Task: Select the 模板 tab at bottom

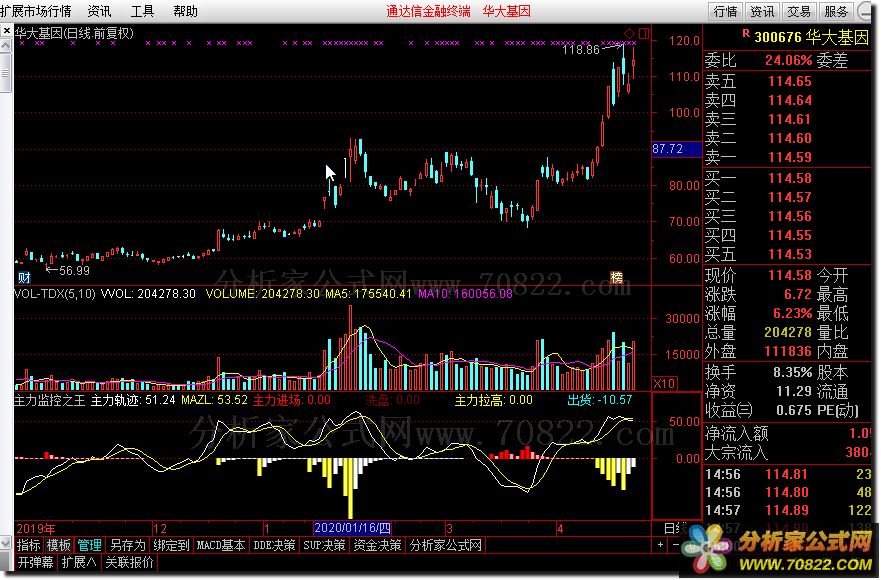Action: (58, 545)
